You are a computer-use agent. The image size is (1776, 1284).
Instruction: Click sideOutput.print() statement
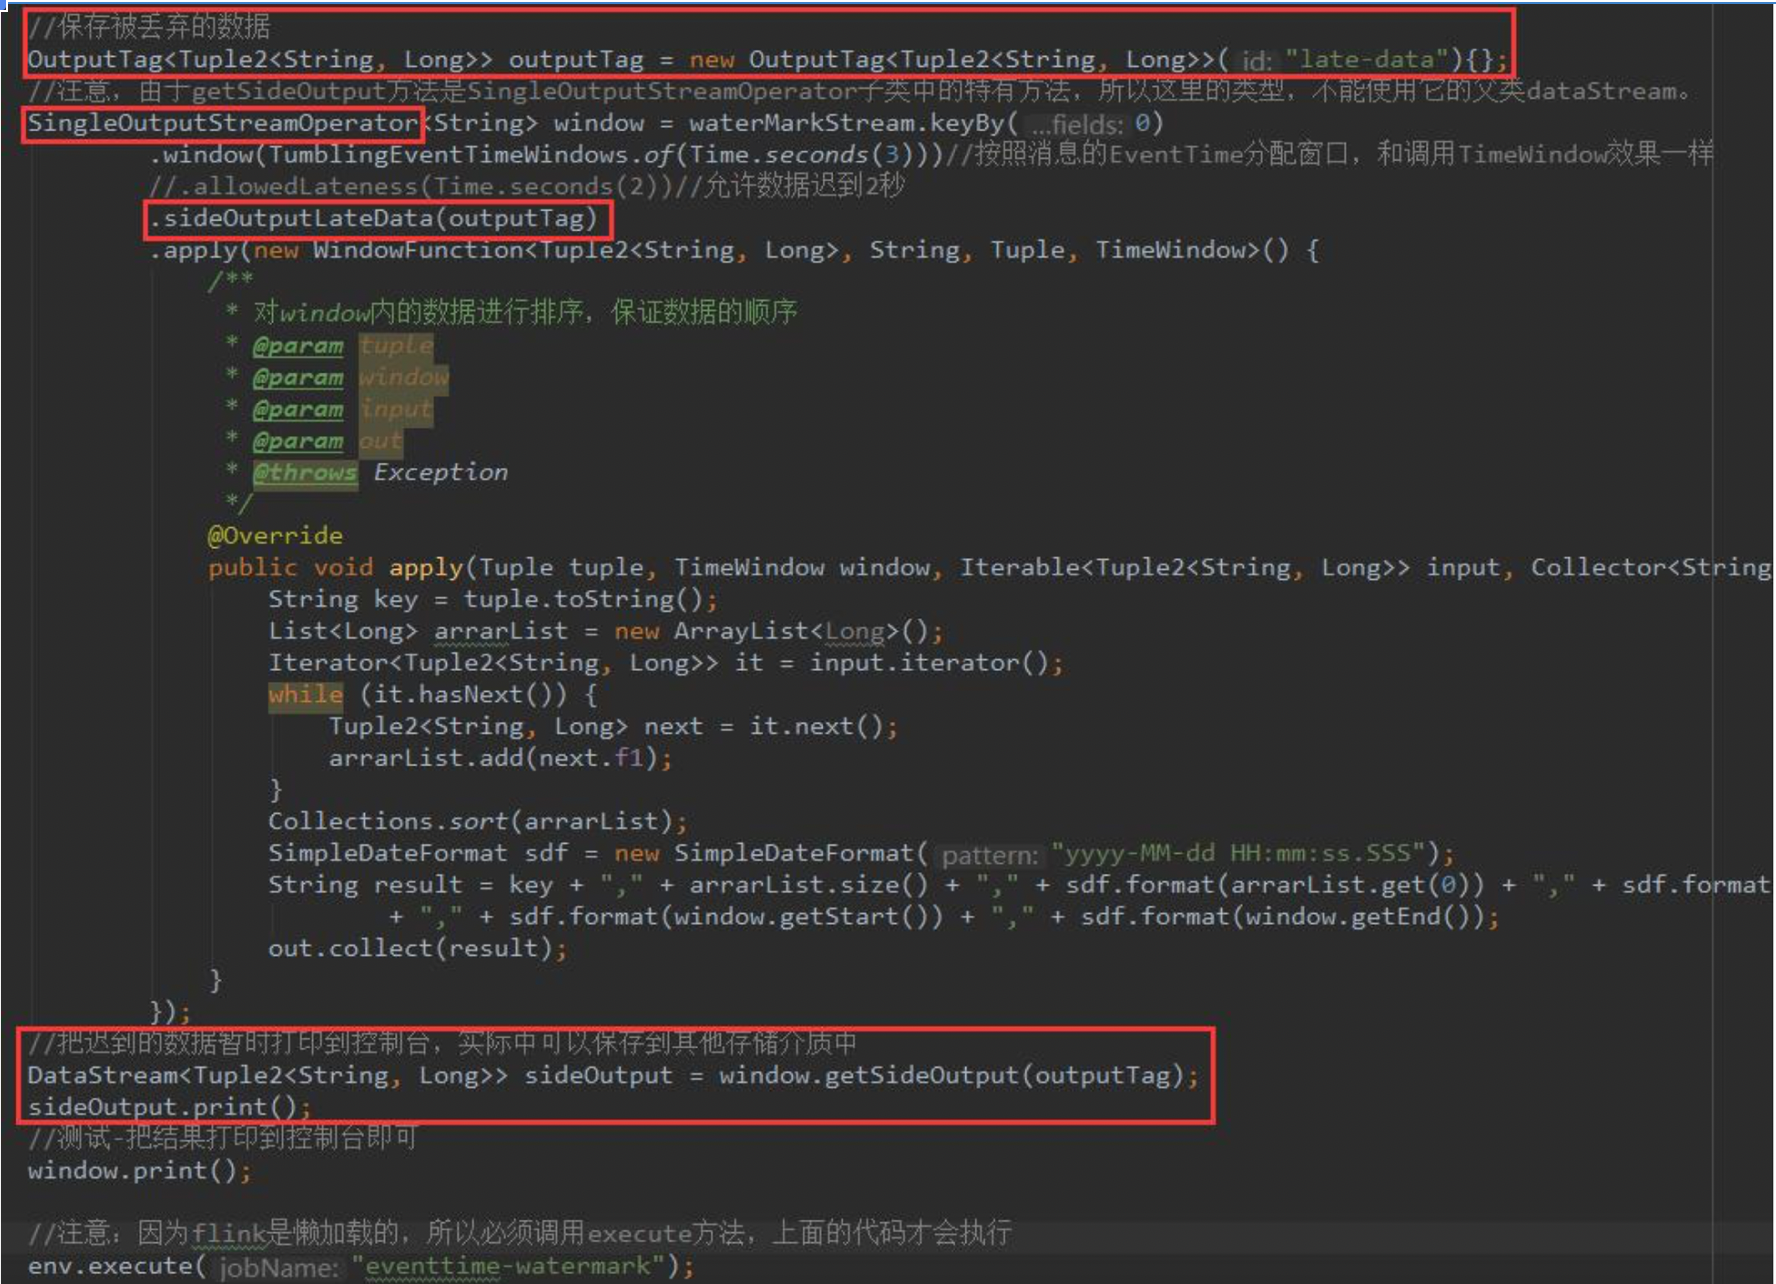pos(169,1108)
